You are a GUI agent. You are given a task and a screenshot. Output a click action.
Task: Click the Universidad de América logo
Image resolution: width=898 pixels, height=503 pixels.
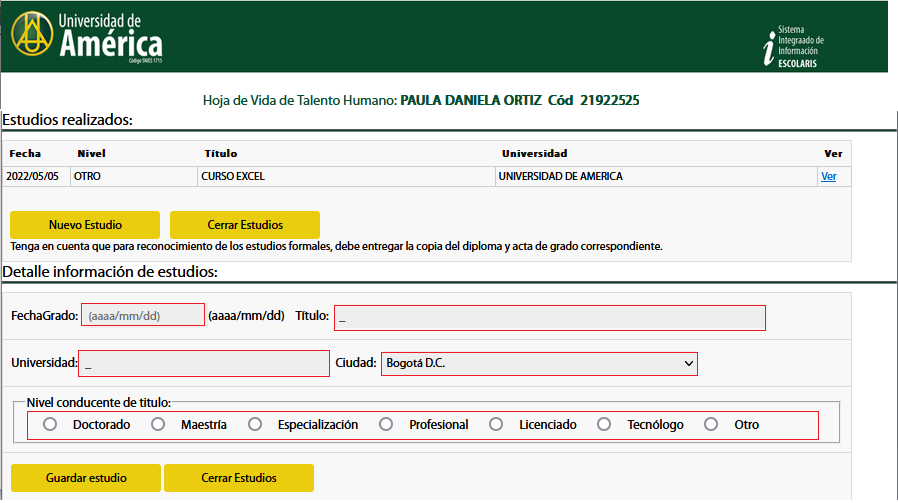coord(86,37)
